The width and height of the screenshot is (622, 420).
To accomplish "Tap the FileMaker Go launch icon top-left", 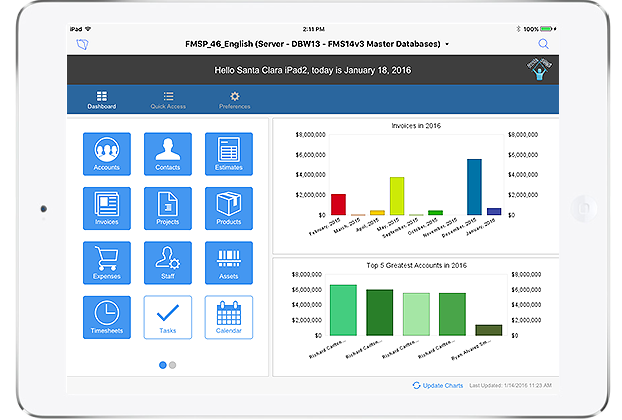I will (x=83, y=44).
